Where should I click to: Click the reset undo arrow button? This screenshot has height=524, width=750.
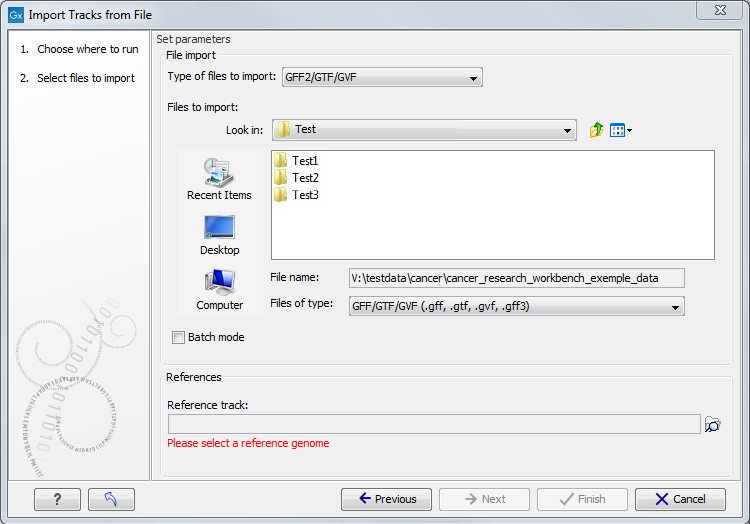111,499
